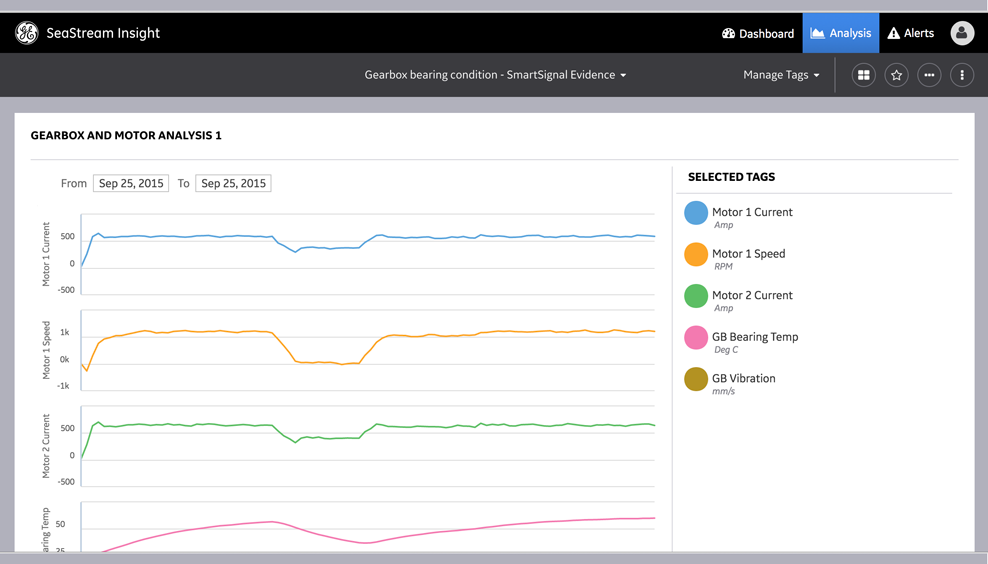Open the horizontal ellipsis options icon
Image resolution: width=988 pixels, height=564 pixels.
[x=929, y=75]
